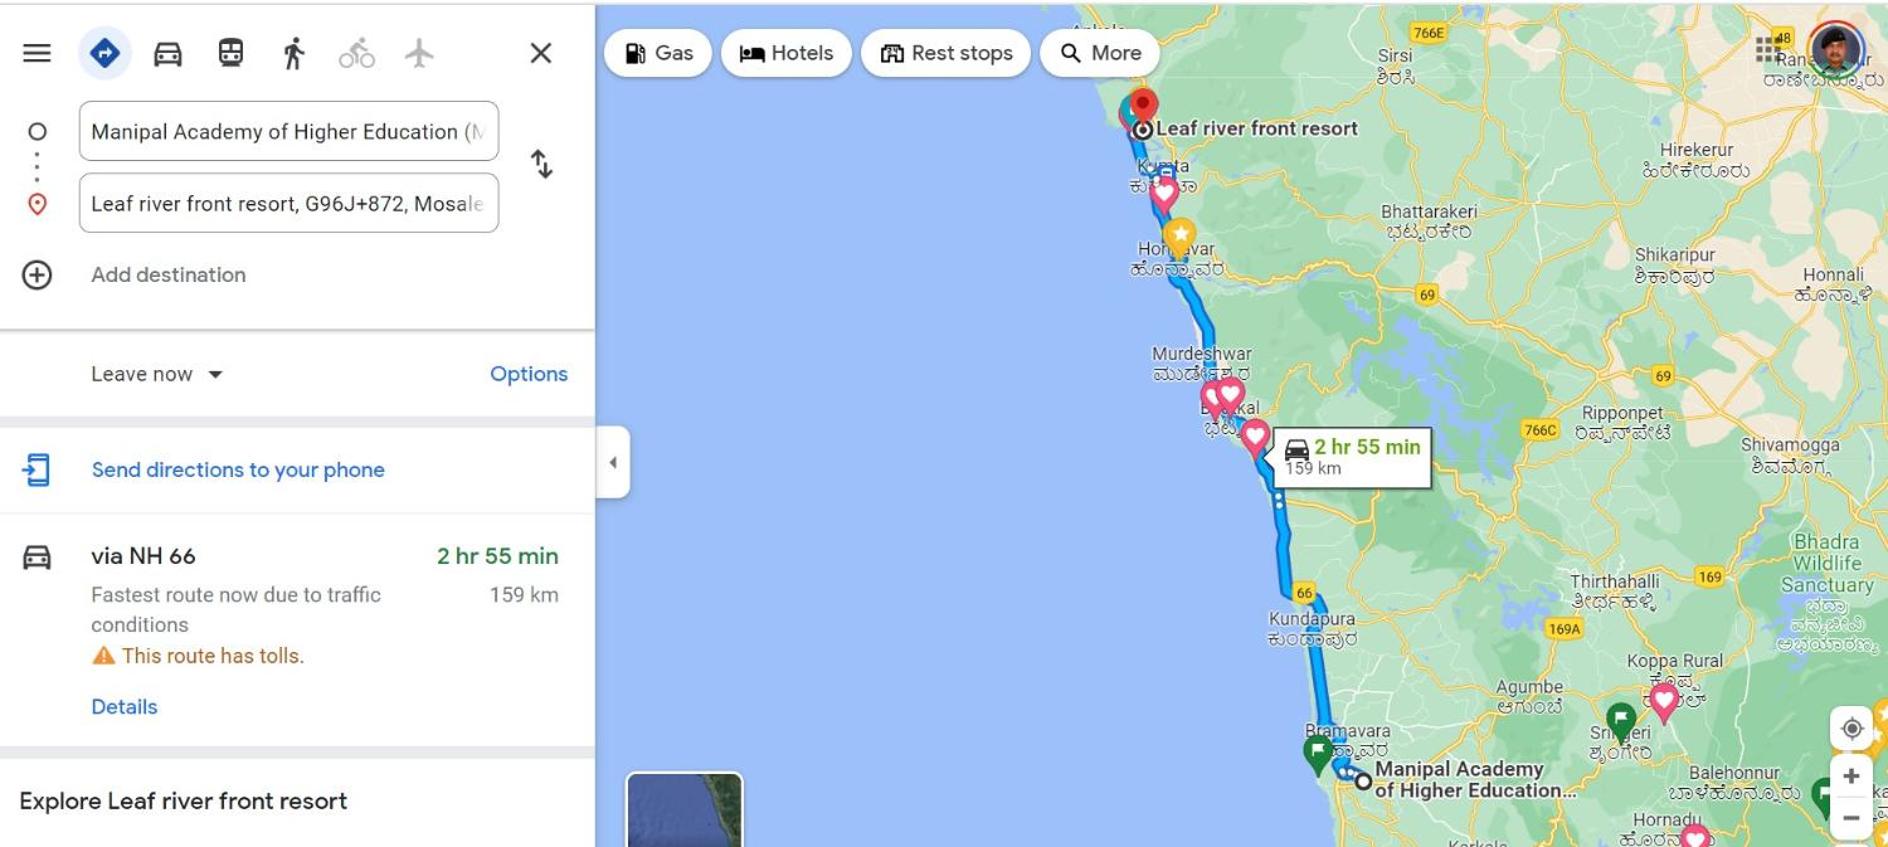Viewport: 1888px width, 847px height.
Task: Swap starting point and destination
Action: pyautogui.click(x=541, y=164)
